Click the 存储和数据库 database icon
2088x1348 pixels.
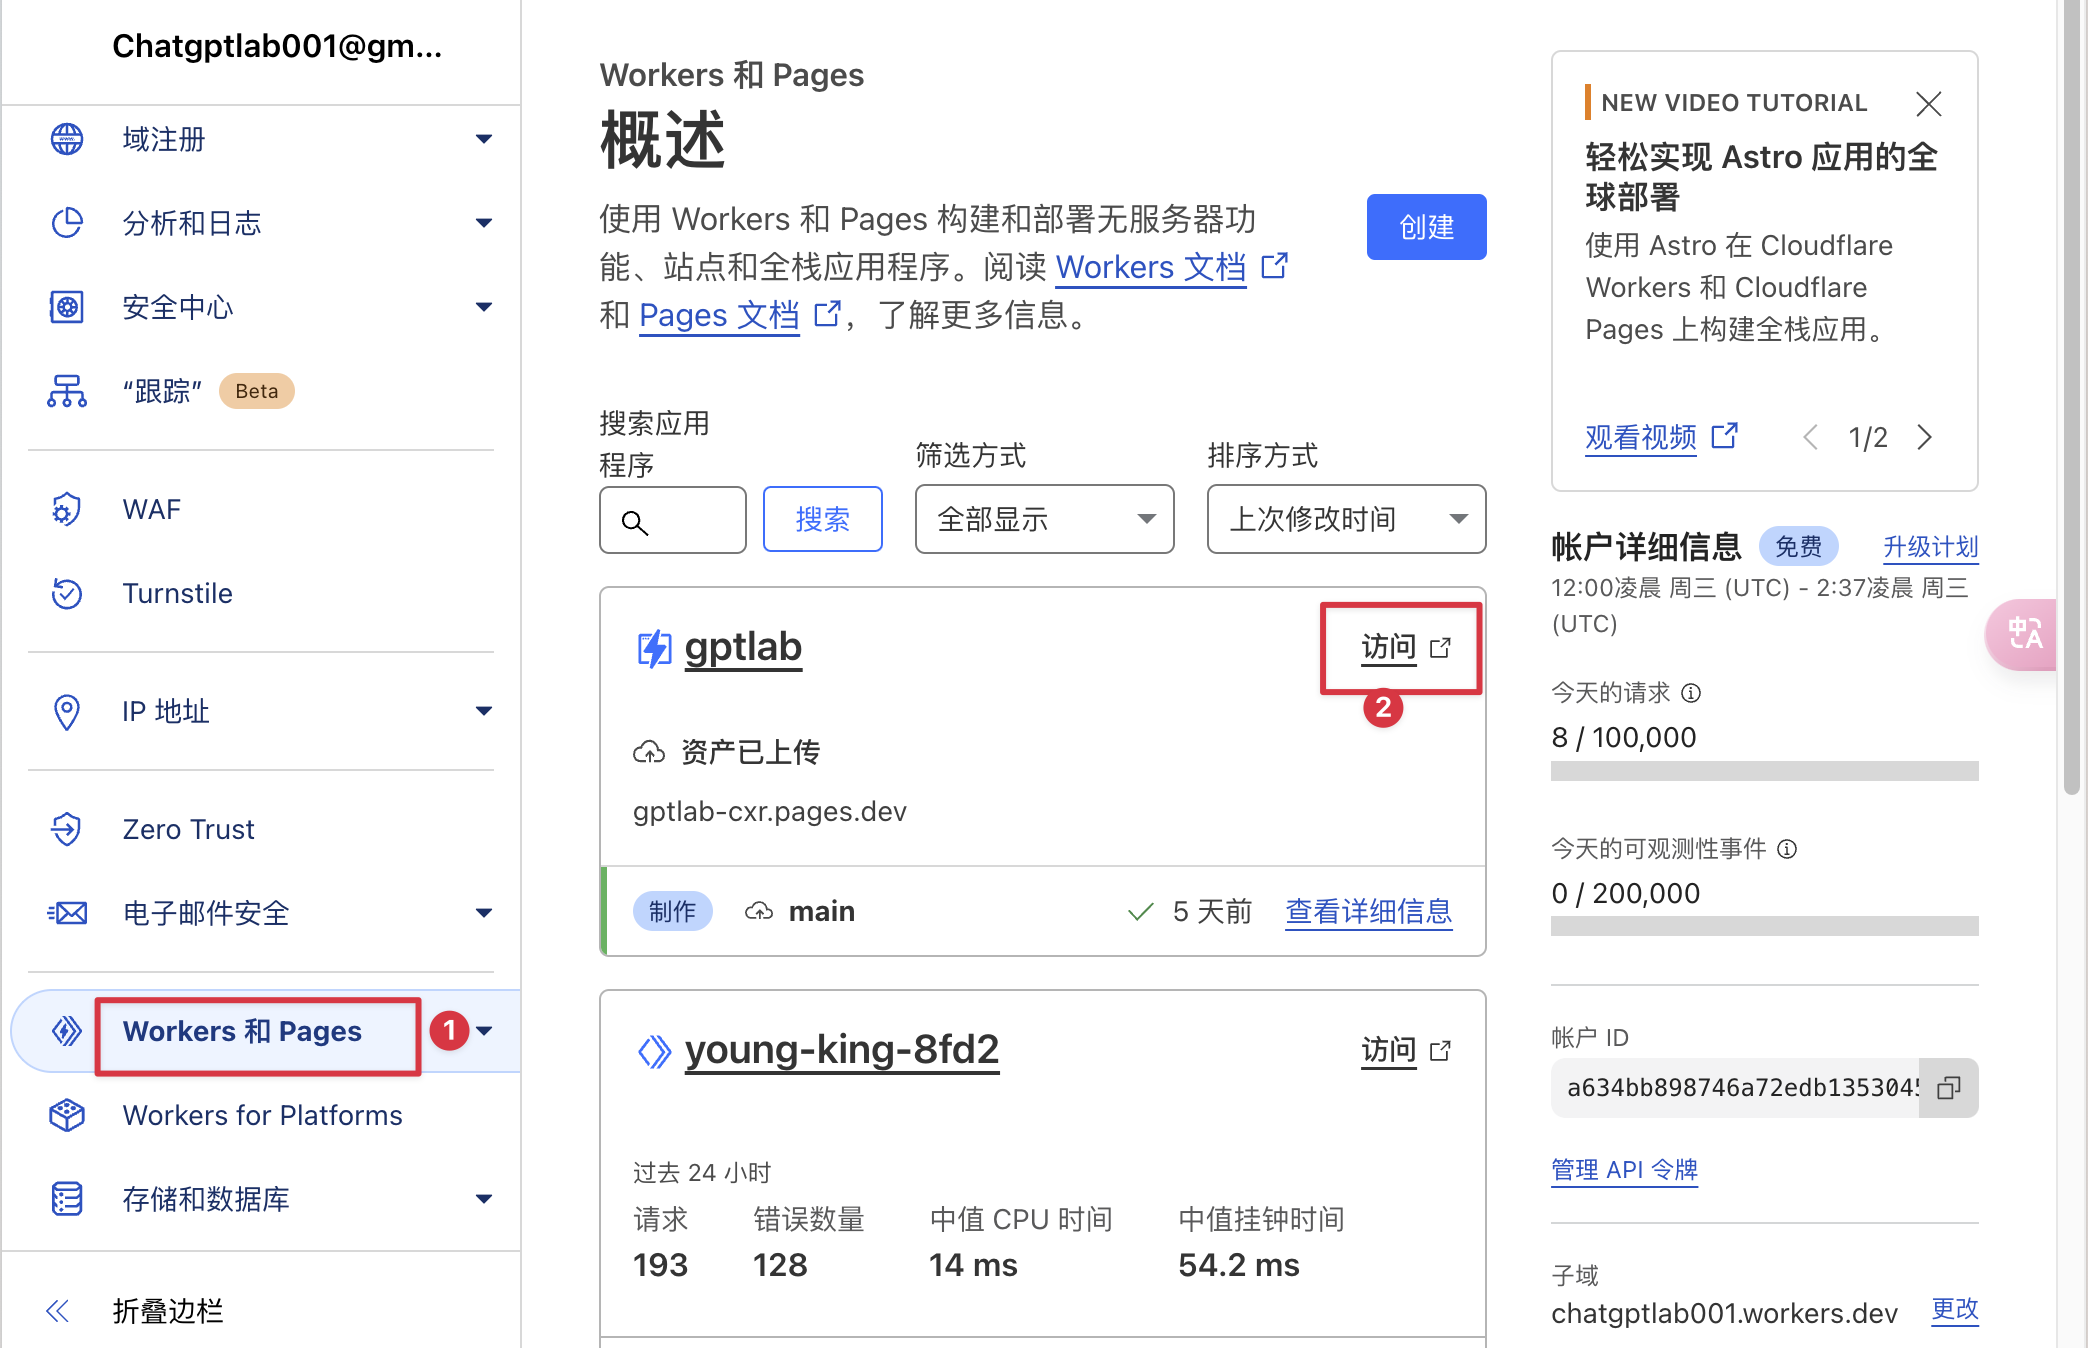point(67,1199)
